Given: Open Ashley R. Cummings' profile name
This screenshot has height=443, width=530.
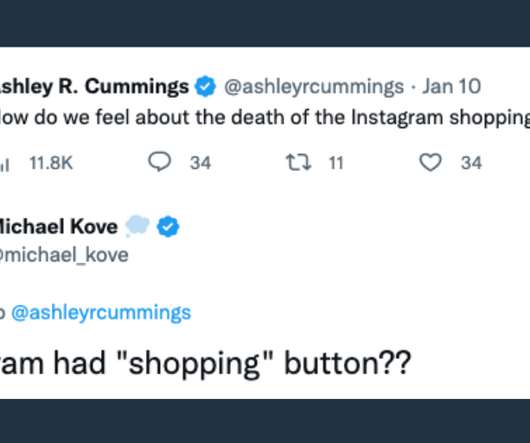Looking at the screenshot, I should [94, 87].
